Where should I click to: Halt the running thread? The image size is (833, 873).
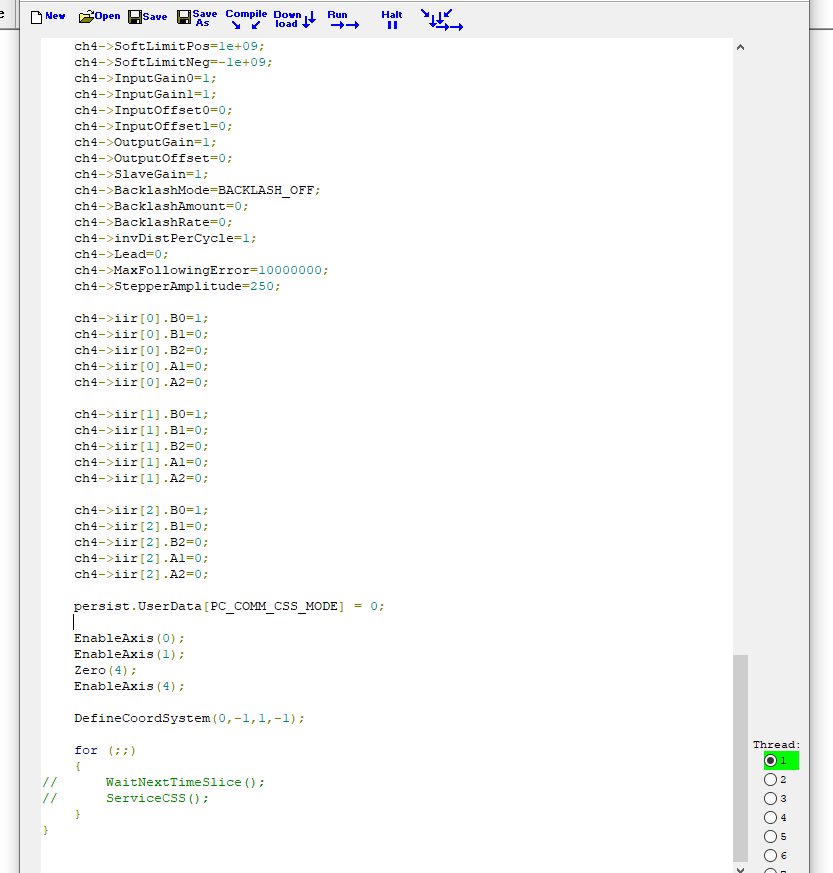coord(392,19)
